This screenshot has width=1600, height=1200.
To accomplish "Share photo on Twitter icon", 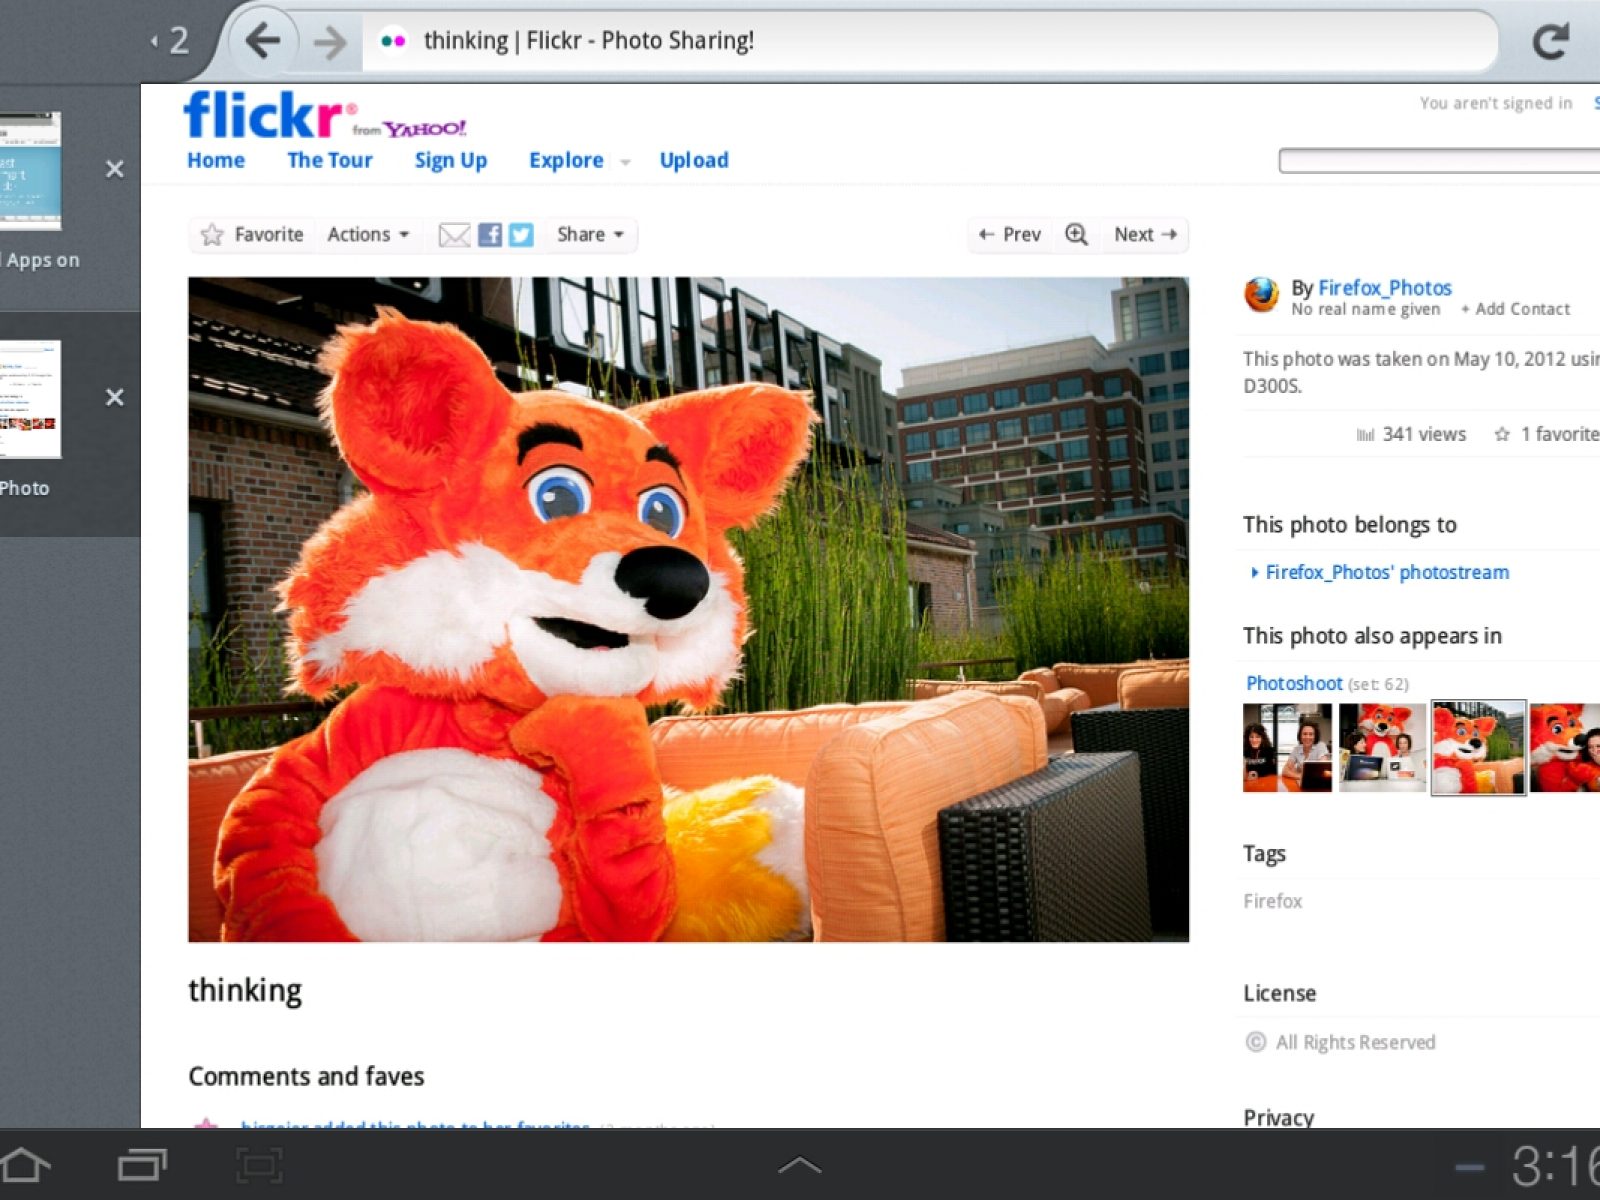I will (x=521, y=235).
